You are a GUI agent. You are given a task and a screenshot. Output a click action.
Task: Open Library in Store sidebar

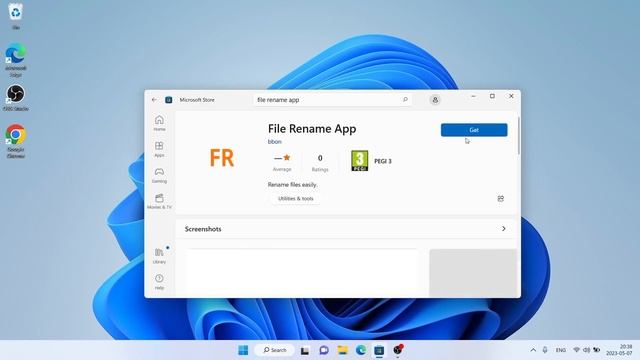click(x=159, y=256)
